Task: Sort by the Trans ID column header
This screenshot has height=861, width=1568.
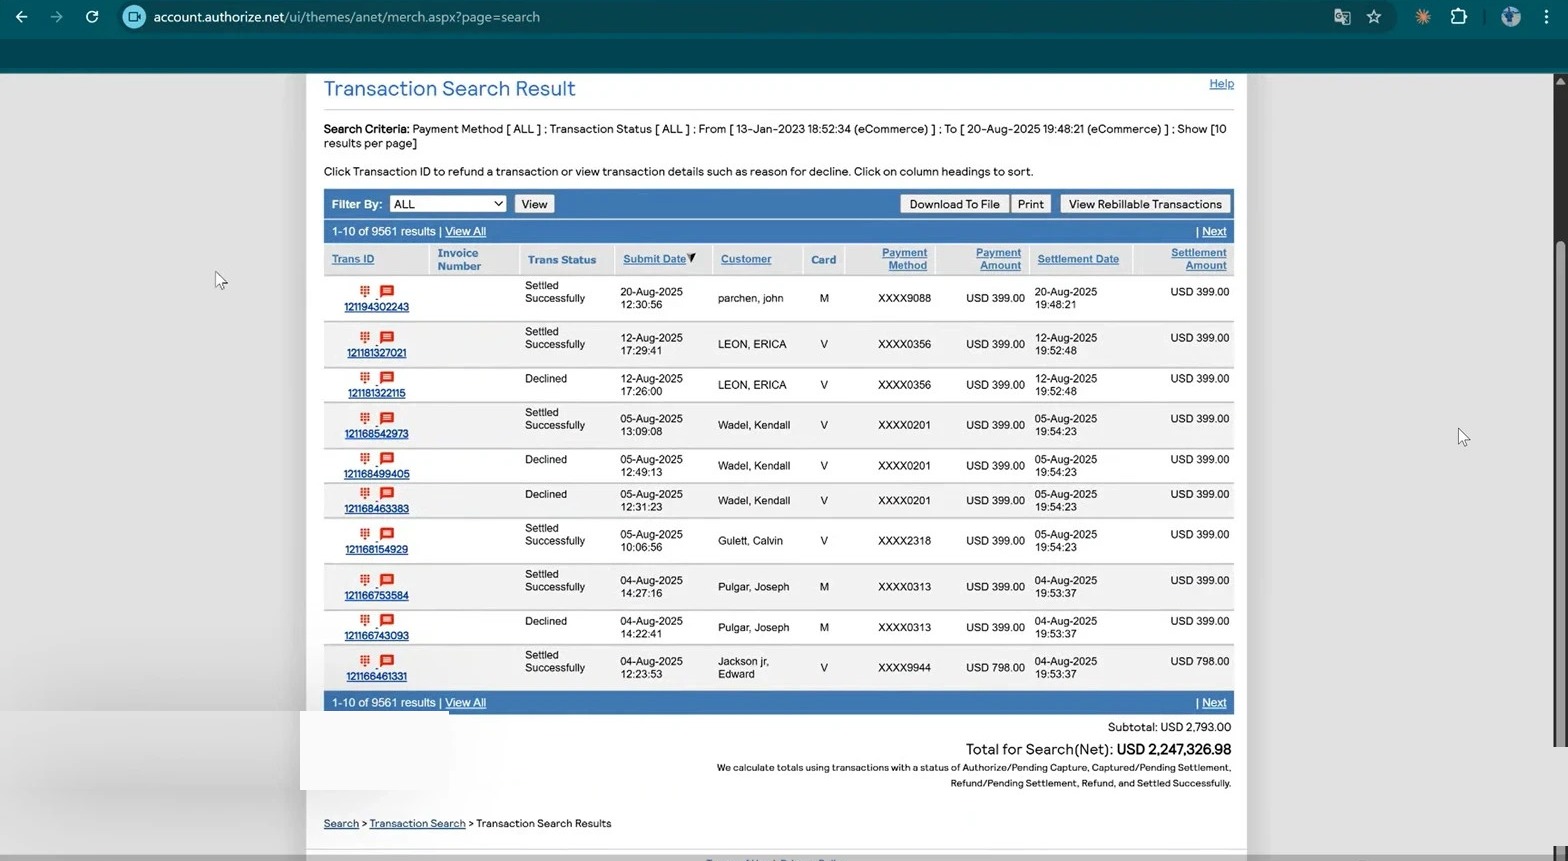Action: (353, 260)
